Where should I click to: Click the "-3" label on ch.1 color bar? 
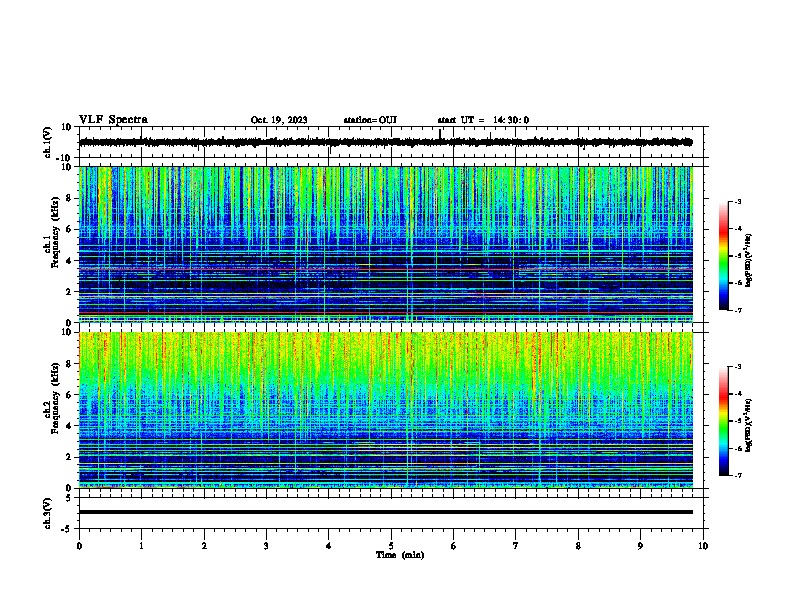point(737,201)
